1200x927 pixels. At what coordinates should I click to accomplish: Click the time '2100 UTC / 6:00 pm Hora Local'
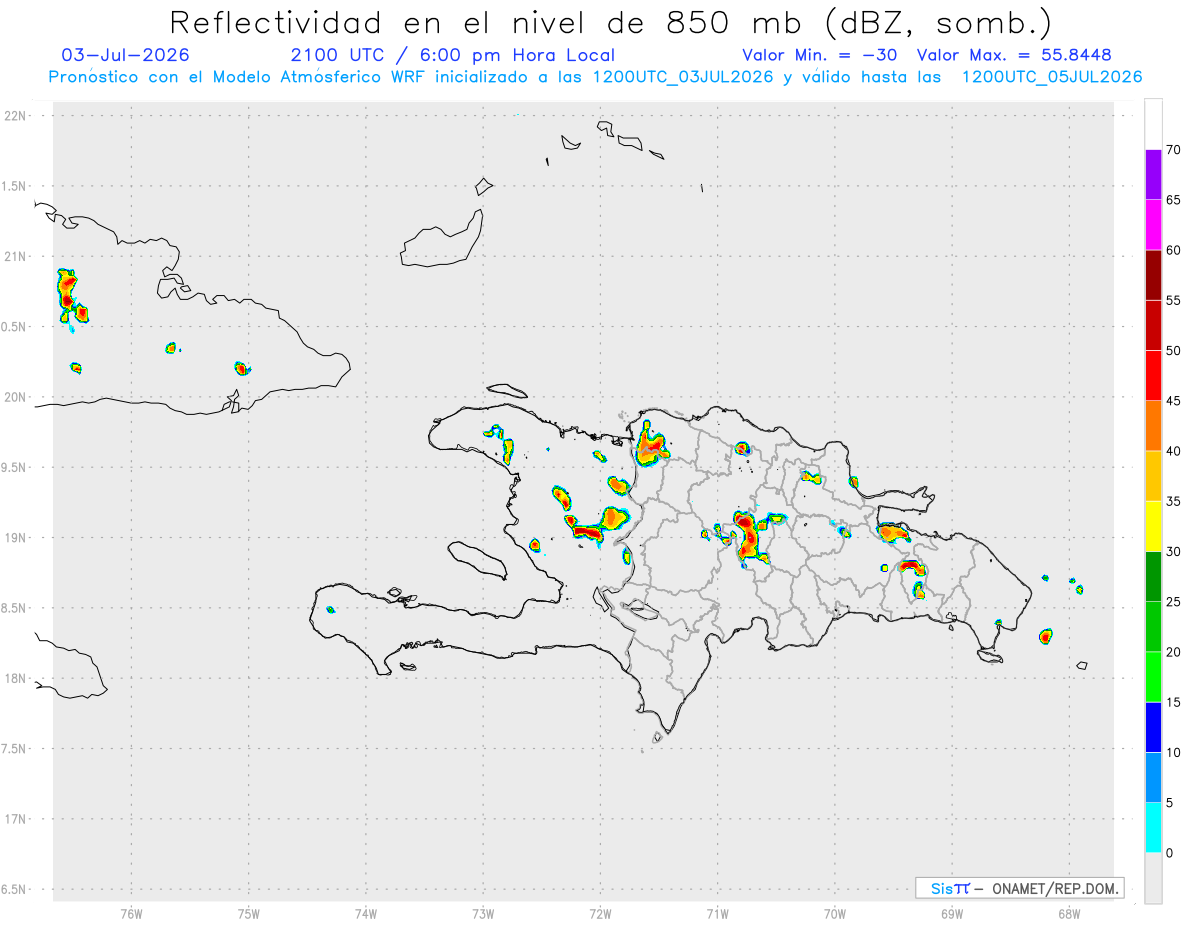[x=452, y=55]
